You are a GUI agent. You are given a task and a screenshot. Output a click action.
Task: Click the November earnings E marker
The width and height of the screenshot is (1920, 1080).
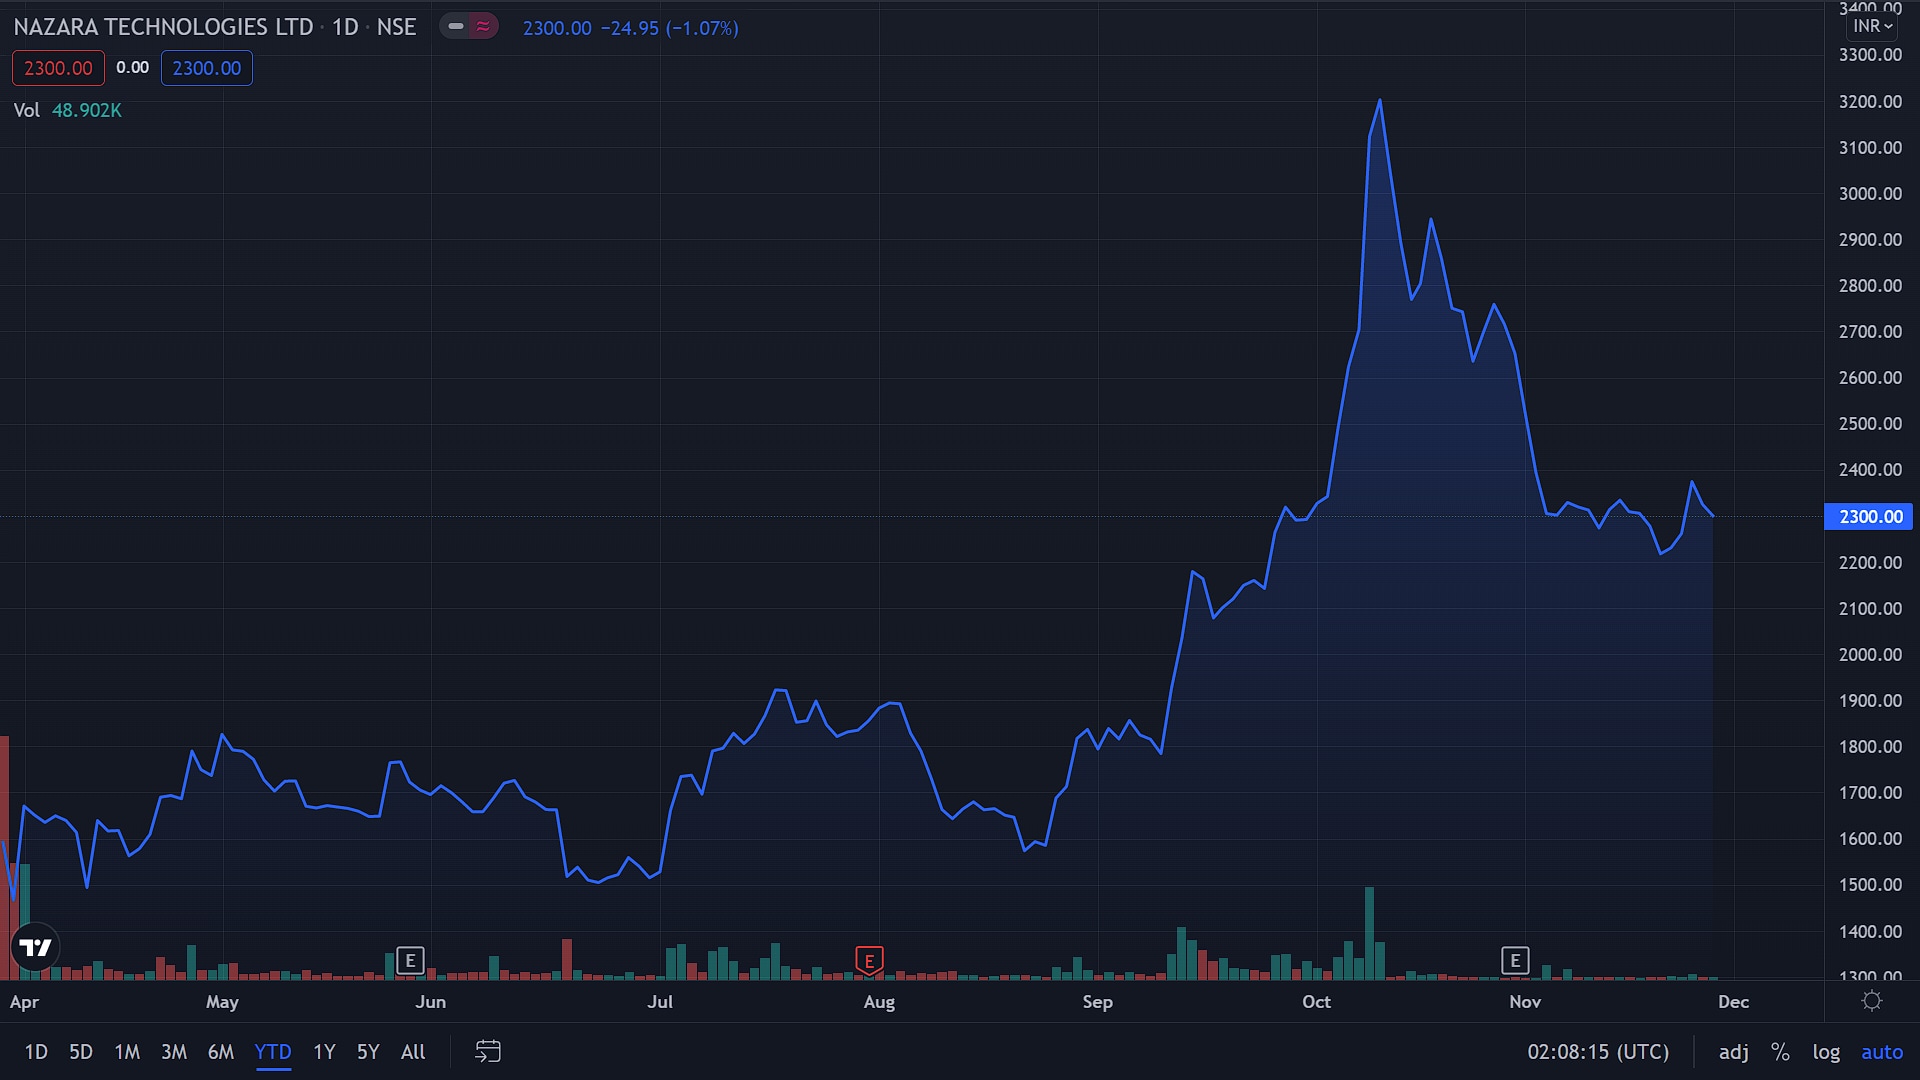[x=1515, y=961]
